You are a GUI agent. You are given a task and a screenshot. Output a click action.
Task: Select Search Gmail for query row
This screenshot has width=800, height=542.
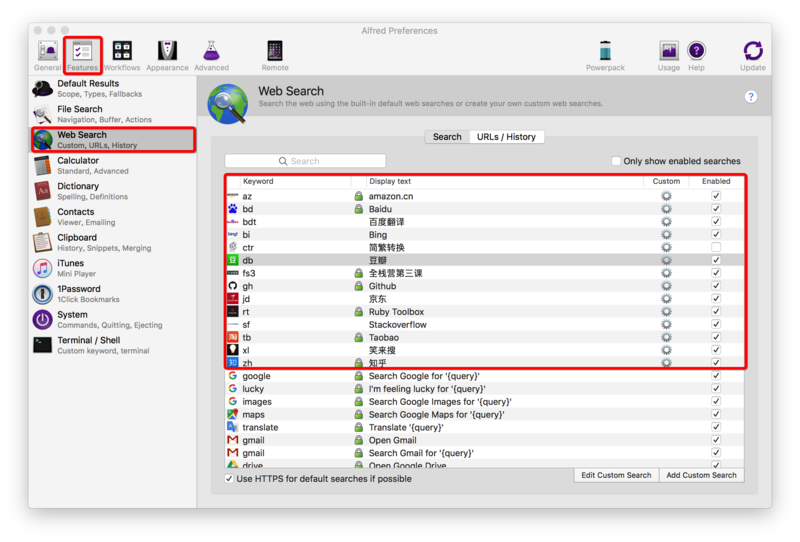point(485,453)
